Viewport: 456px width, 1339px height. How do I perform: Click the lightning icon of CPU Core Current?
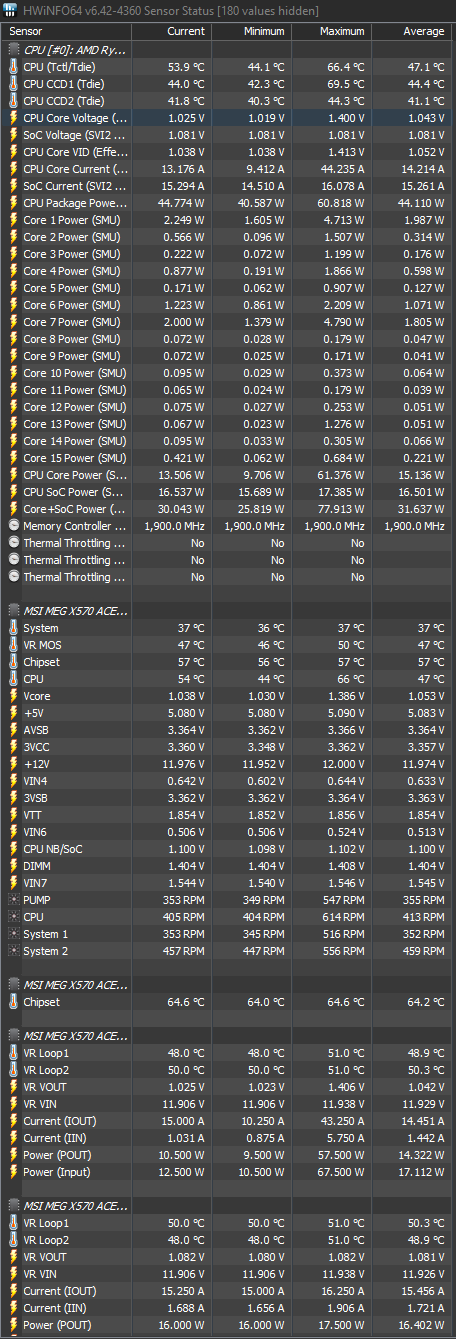[13, 169]
